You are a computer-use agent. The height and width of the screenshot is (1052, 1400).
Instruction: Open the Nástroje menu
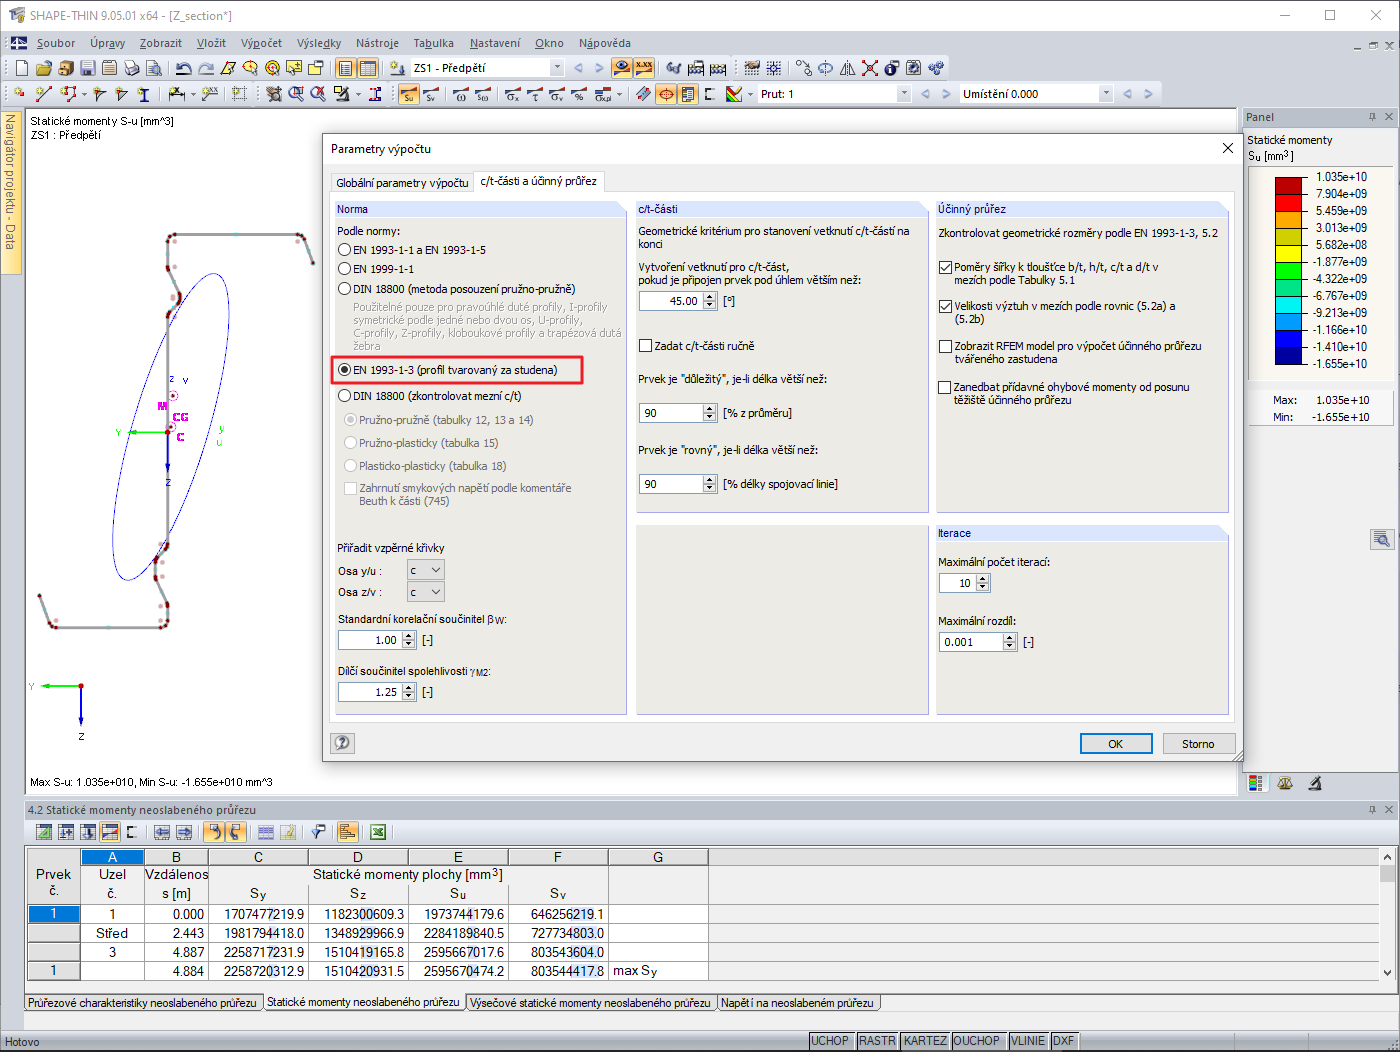tap(377, 43)
